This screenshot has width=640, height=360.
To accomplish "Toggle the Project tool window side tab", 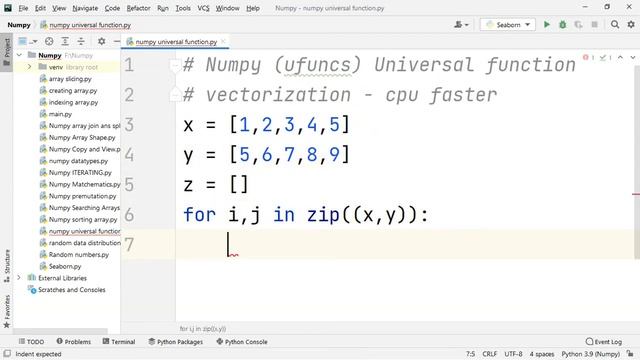I will [x=7, y=53].
